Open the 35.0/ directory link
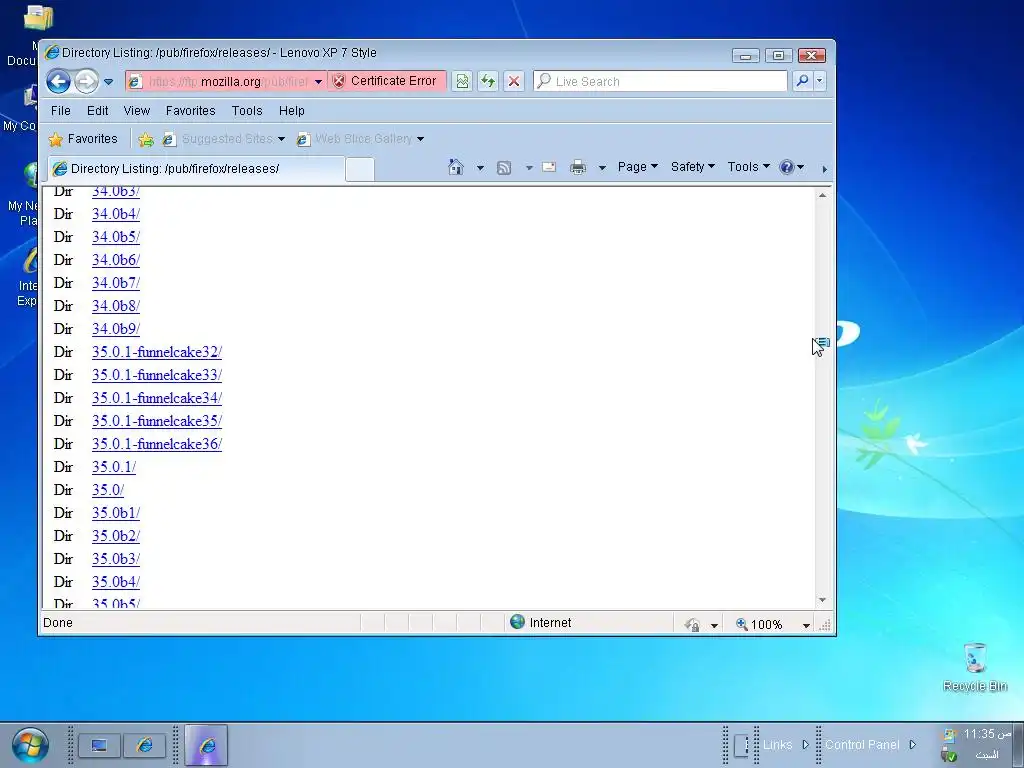Viewport: 1024px width, 768px height. pyautogui.click(x=108, y=490)
